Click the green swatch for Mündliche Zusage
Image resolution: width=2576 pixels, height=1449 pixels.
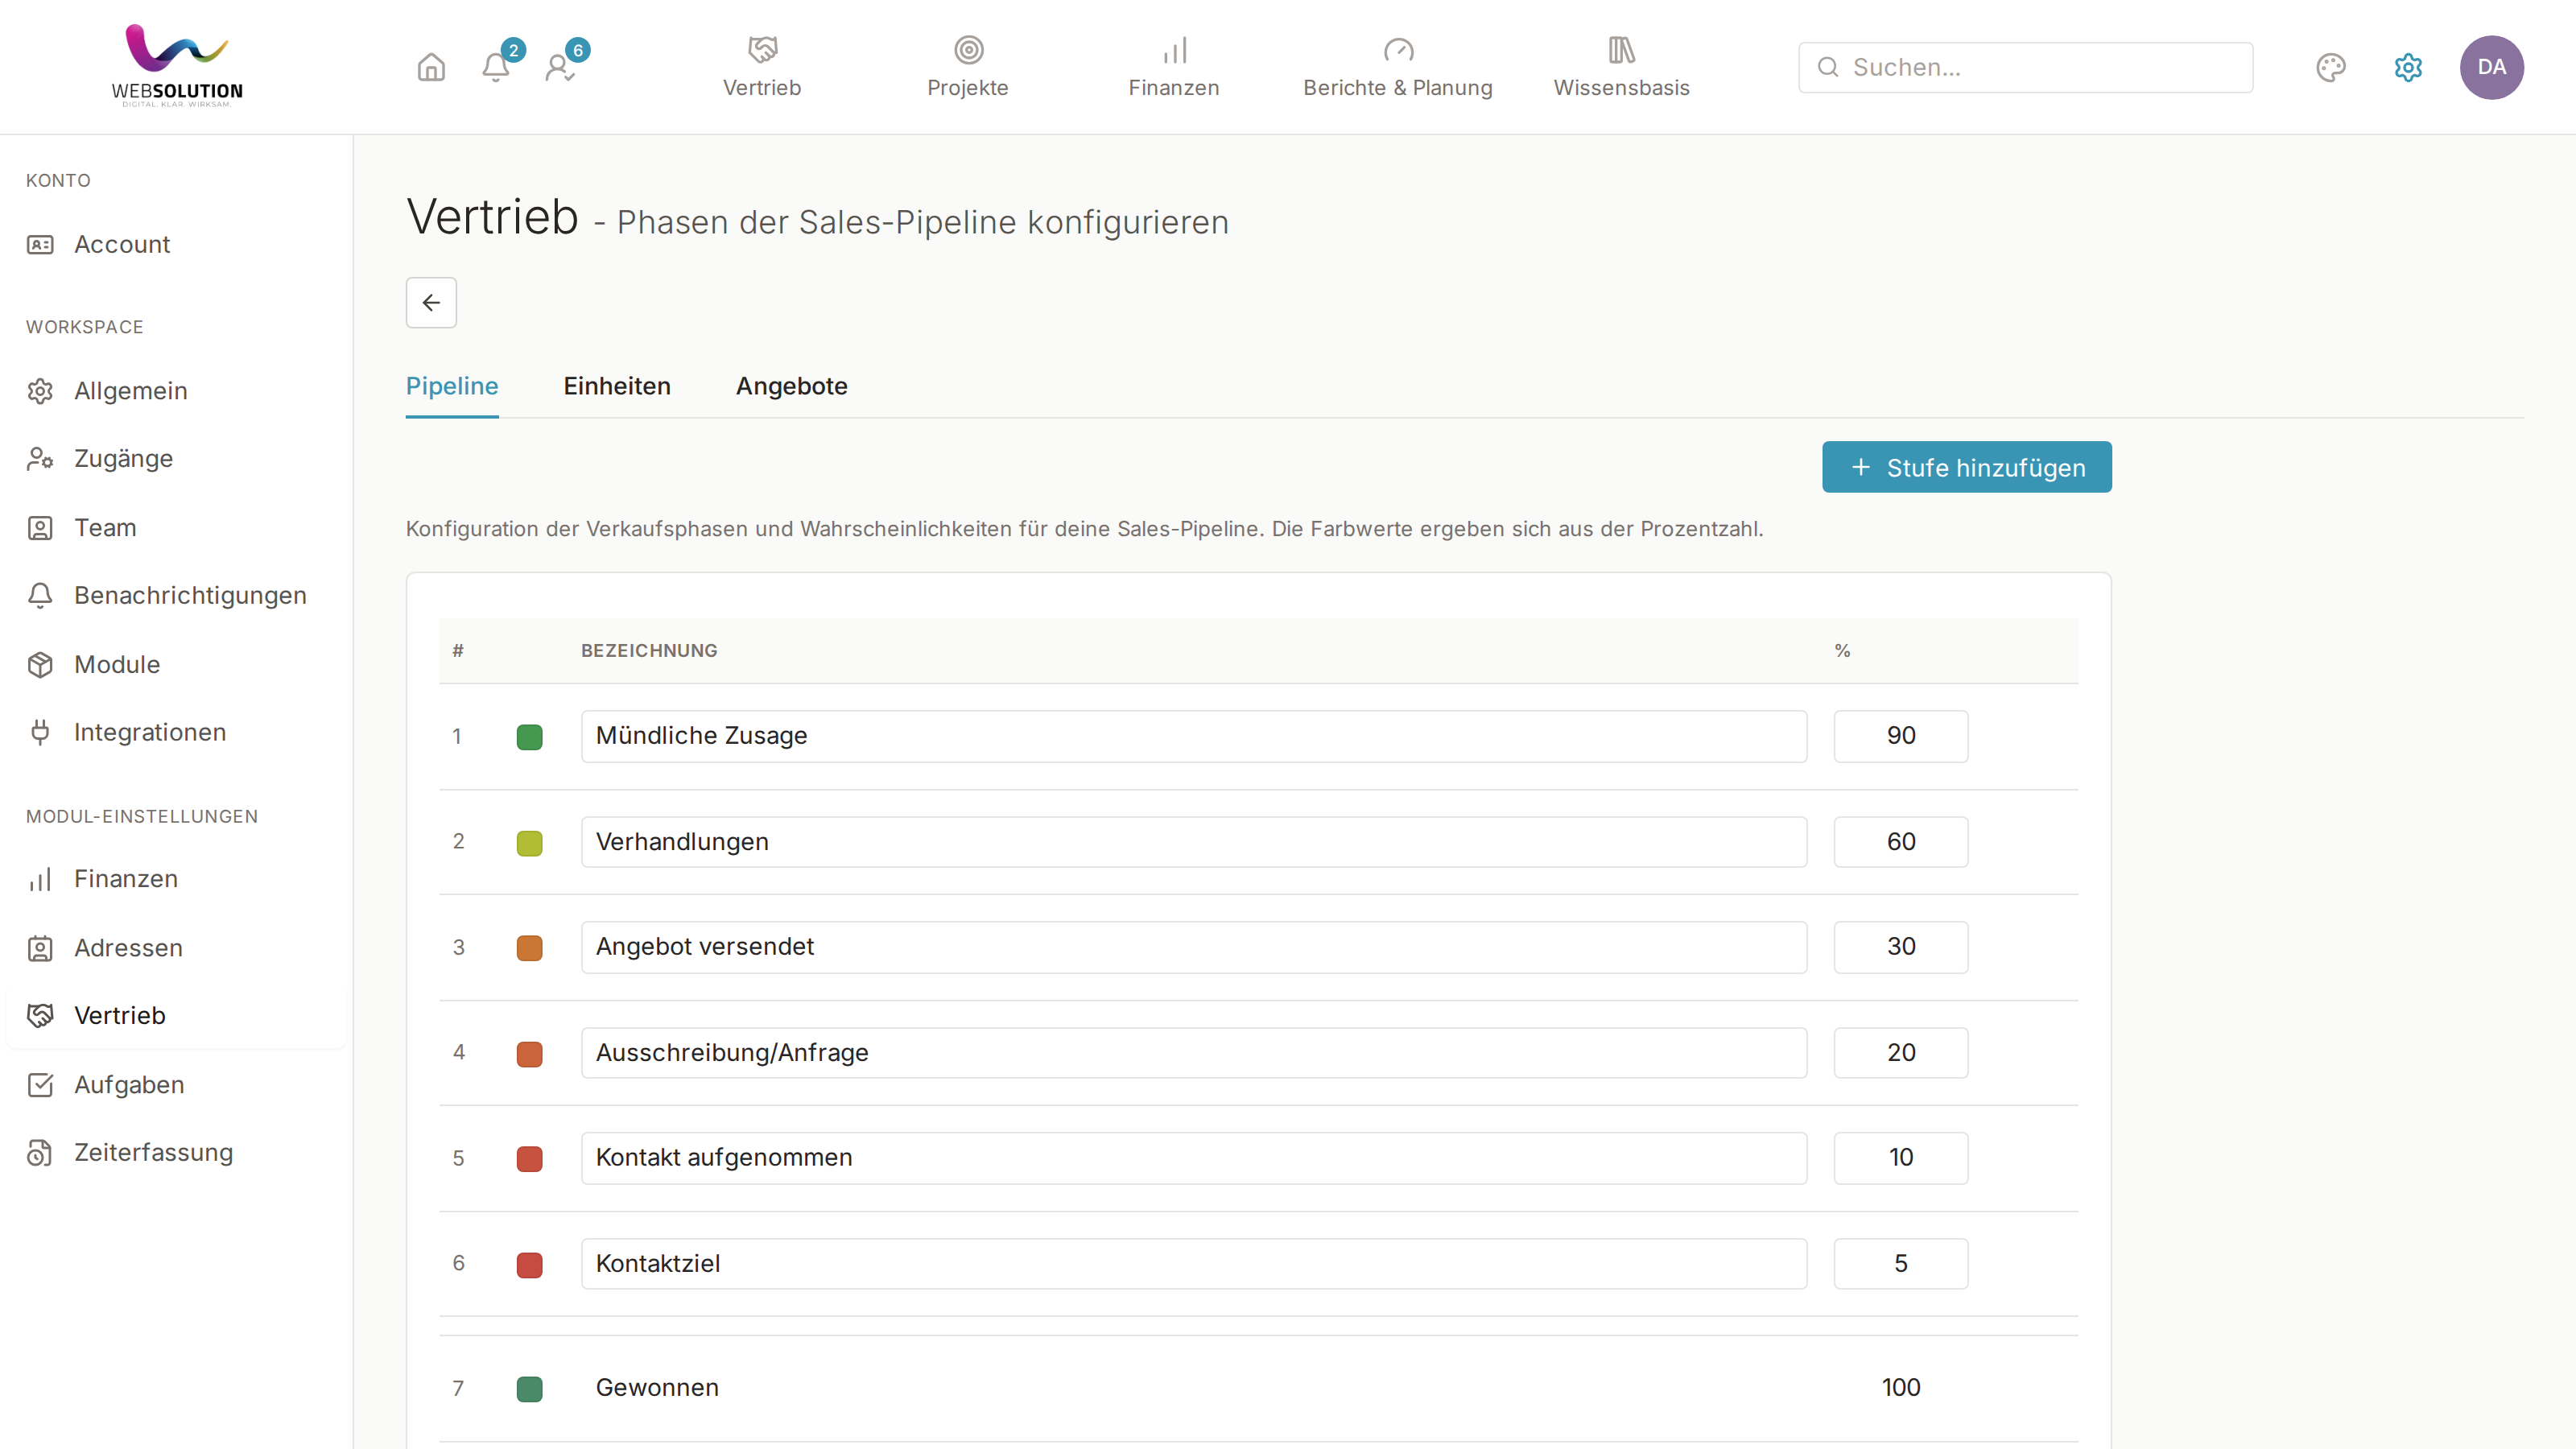530,737
